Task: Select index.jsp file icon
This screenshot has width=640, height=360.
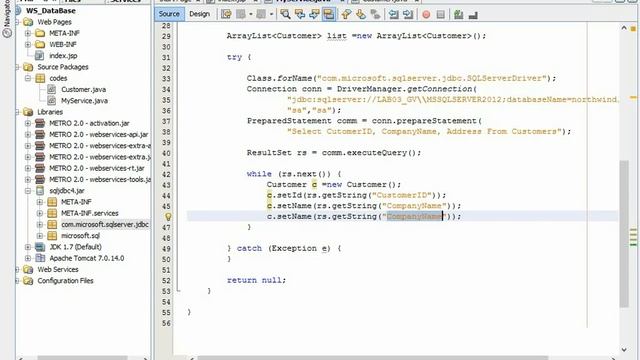Action: point(40,56)
